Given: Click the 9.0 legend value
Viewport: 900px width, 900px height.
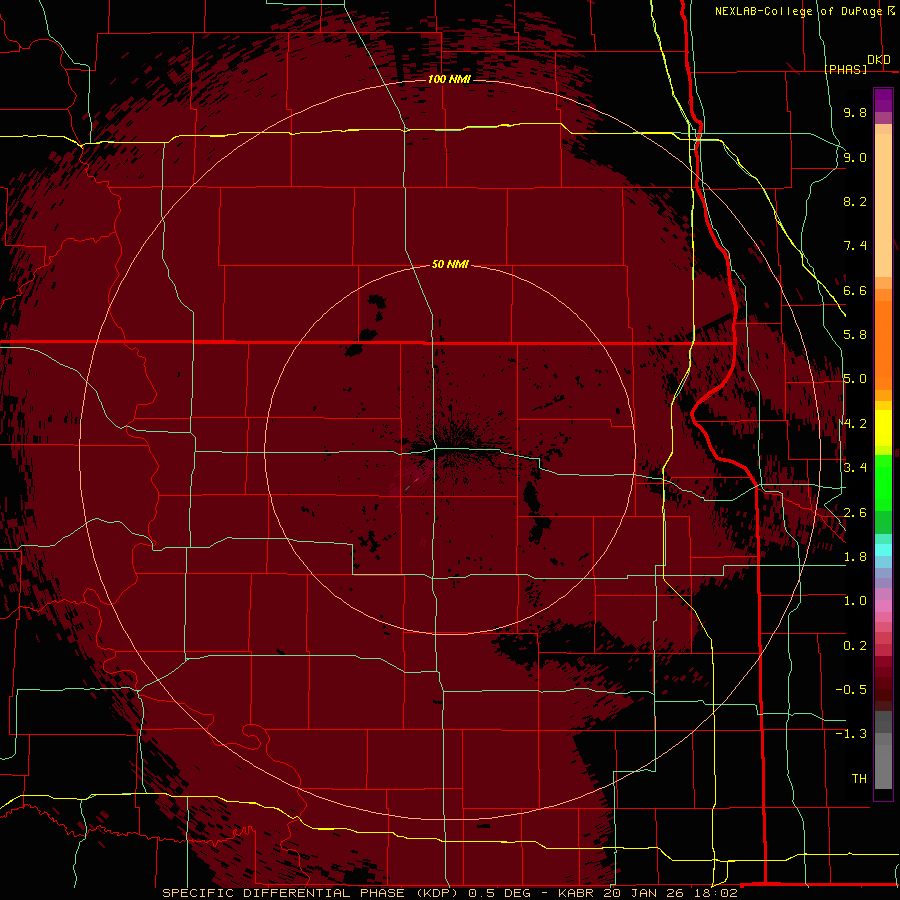Looking at the screenshot, I should point(855,157).
